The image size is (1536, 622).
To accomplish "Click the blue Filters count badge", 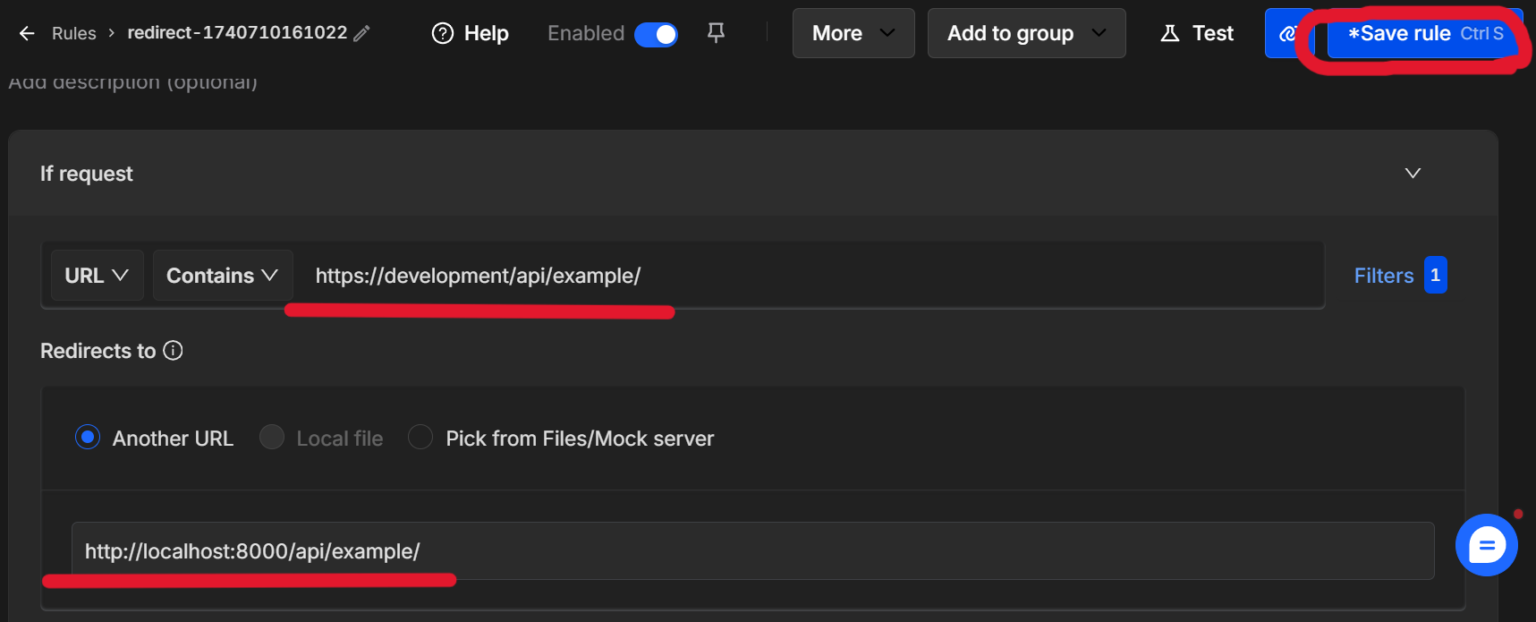I will tap(1436, 274).
